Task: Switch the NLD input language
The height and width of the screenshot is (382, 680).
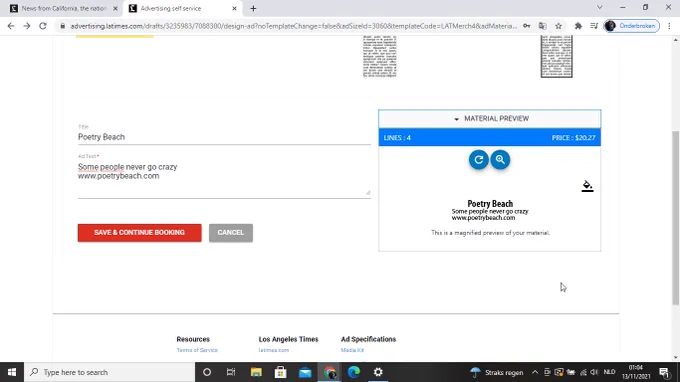Action: point(609,372)
